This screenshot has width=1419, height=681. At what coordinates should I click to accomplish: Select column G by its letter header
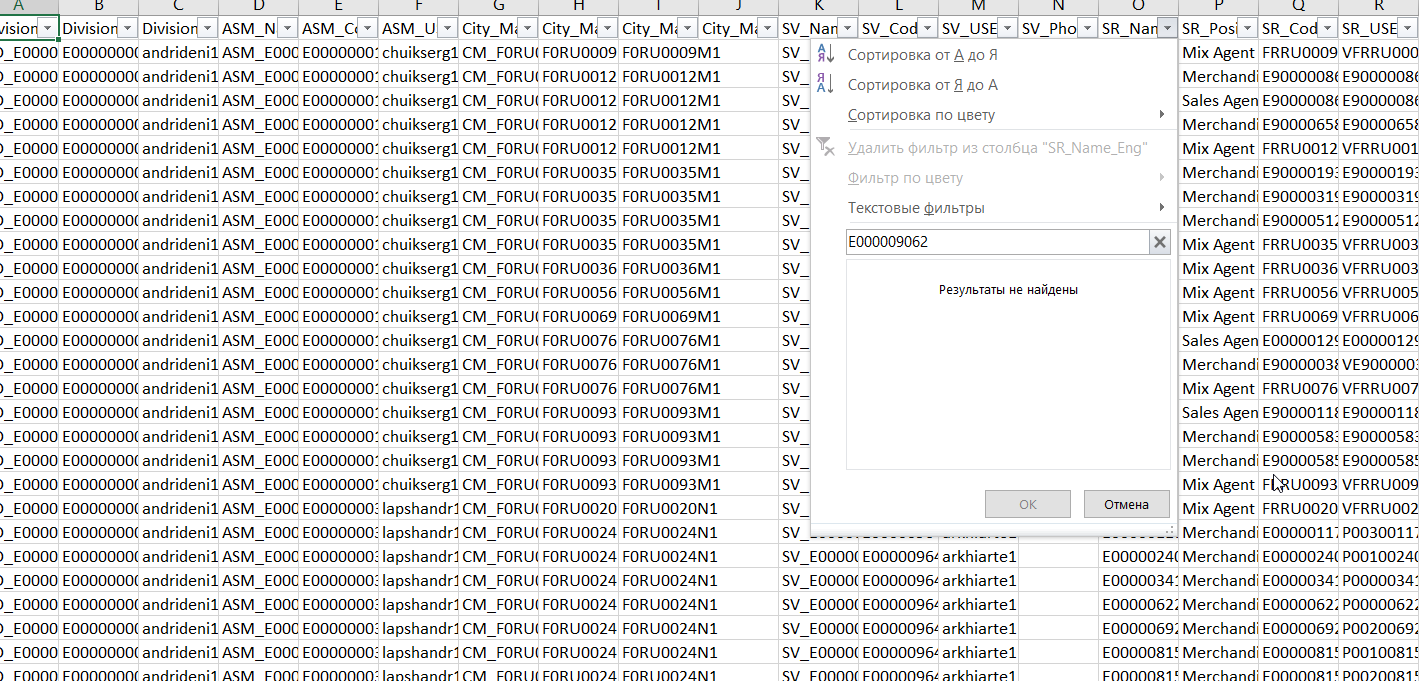coord(499,7)
